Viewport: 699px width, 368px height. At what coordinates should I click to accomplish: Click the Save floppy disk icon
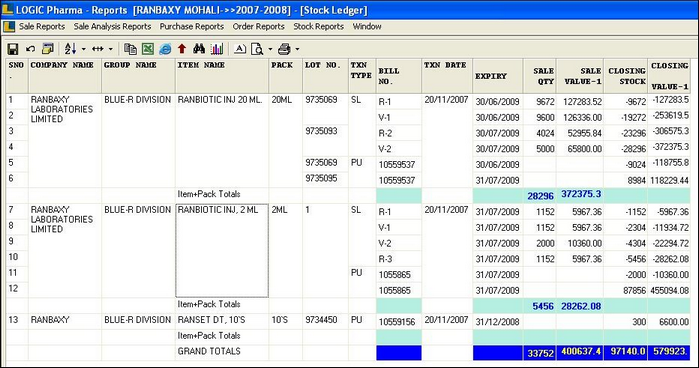point(13,49)
